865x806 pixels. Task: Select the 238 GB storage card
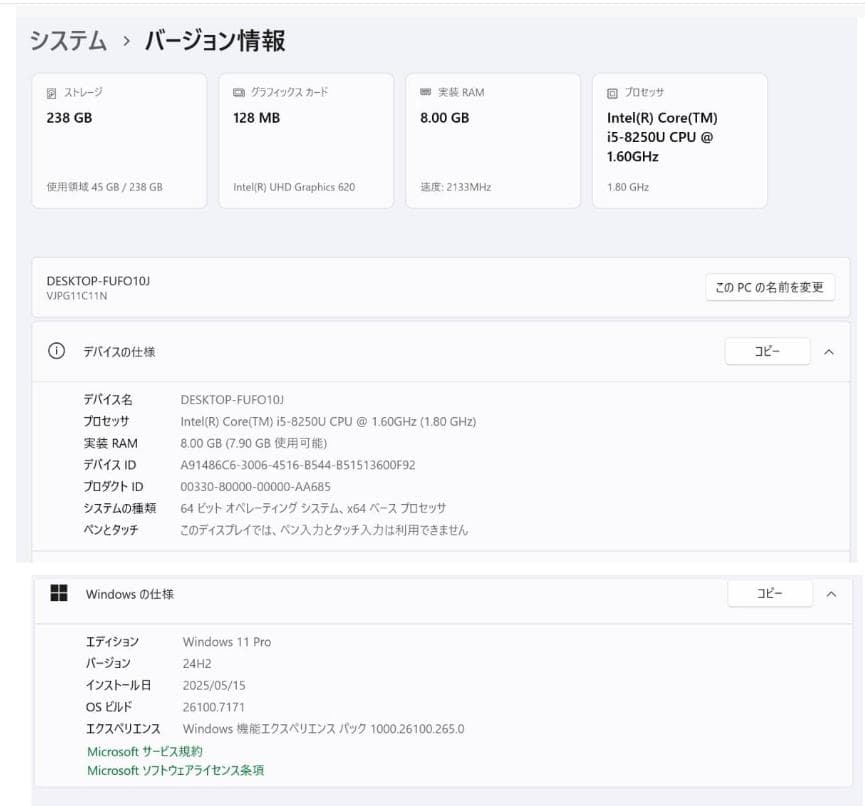(x=118, y=140)
